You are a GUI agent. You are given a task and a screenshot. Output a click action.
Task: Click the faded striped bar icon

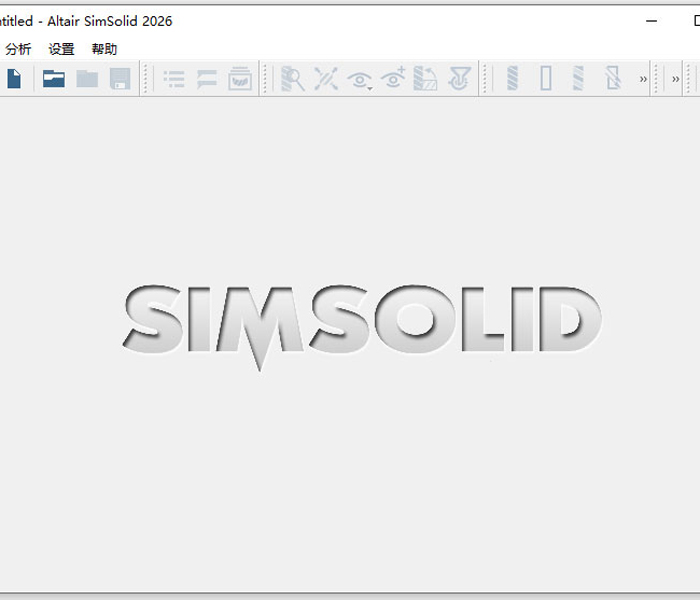coord(578,78)
